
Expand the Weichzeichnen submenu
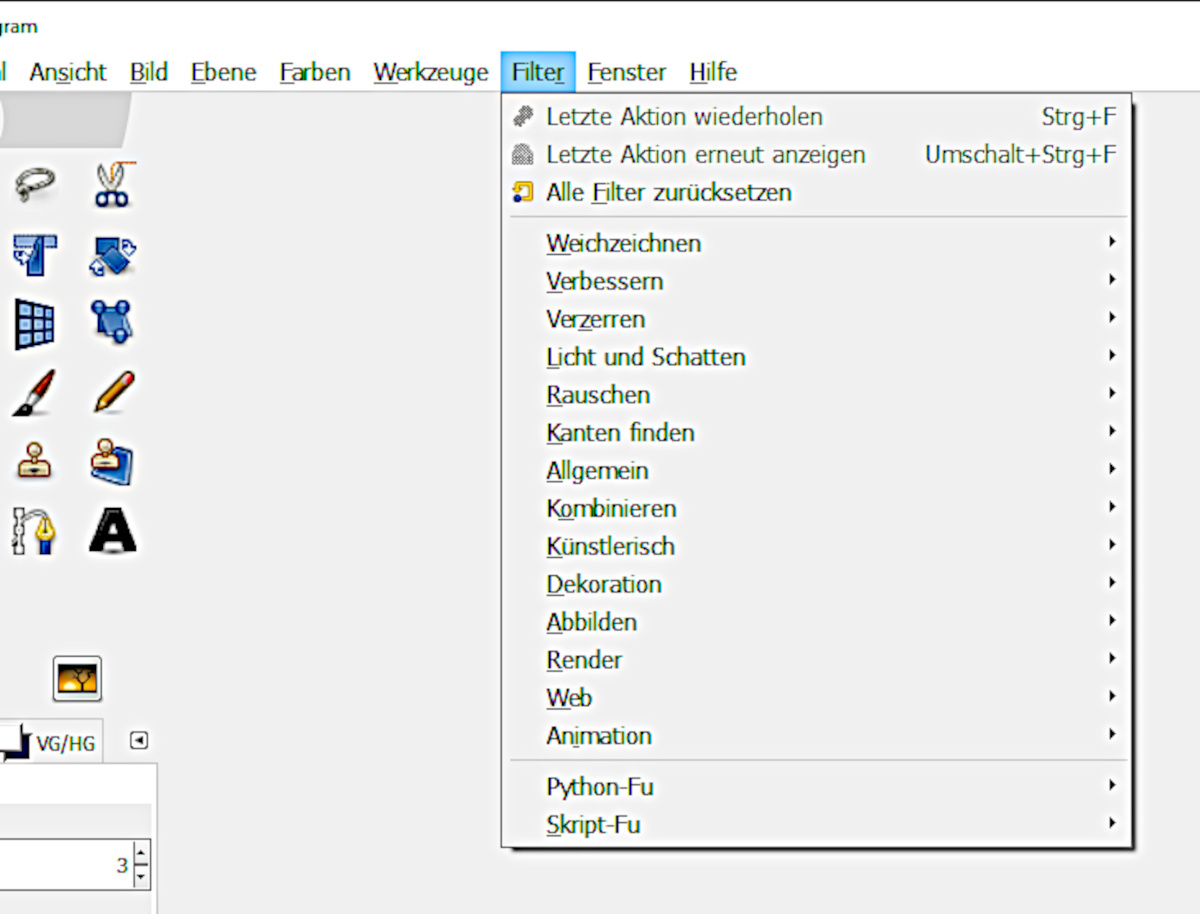624,243
